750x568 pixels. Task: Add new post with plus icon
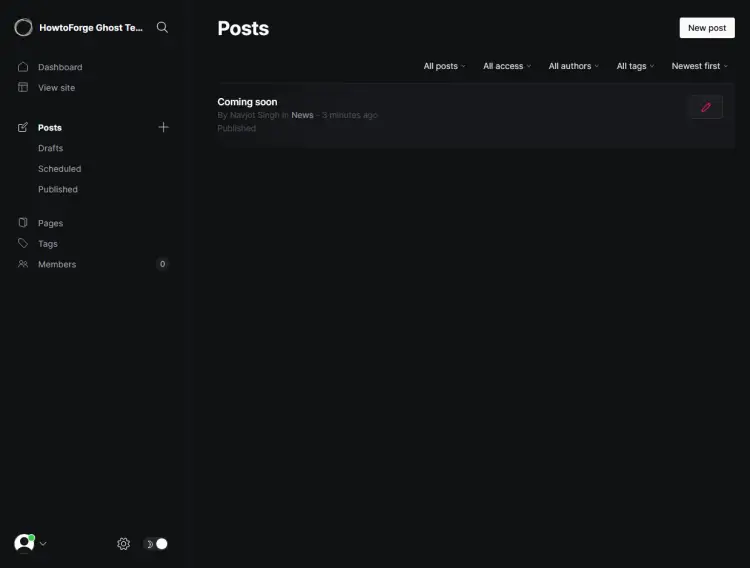tap(163, 127)
